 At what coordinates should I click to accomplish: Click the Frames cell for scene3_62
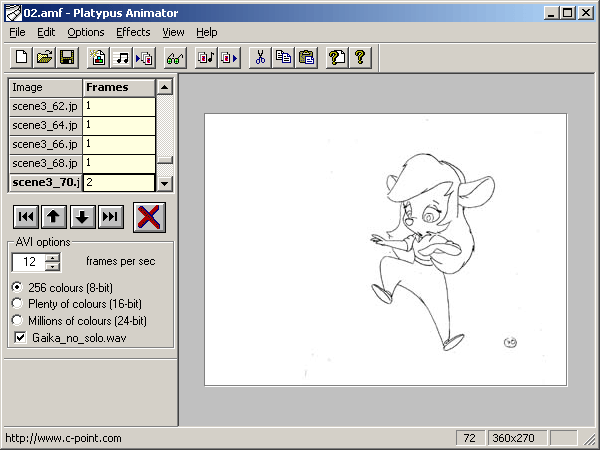[x=119, y=106]
